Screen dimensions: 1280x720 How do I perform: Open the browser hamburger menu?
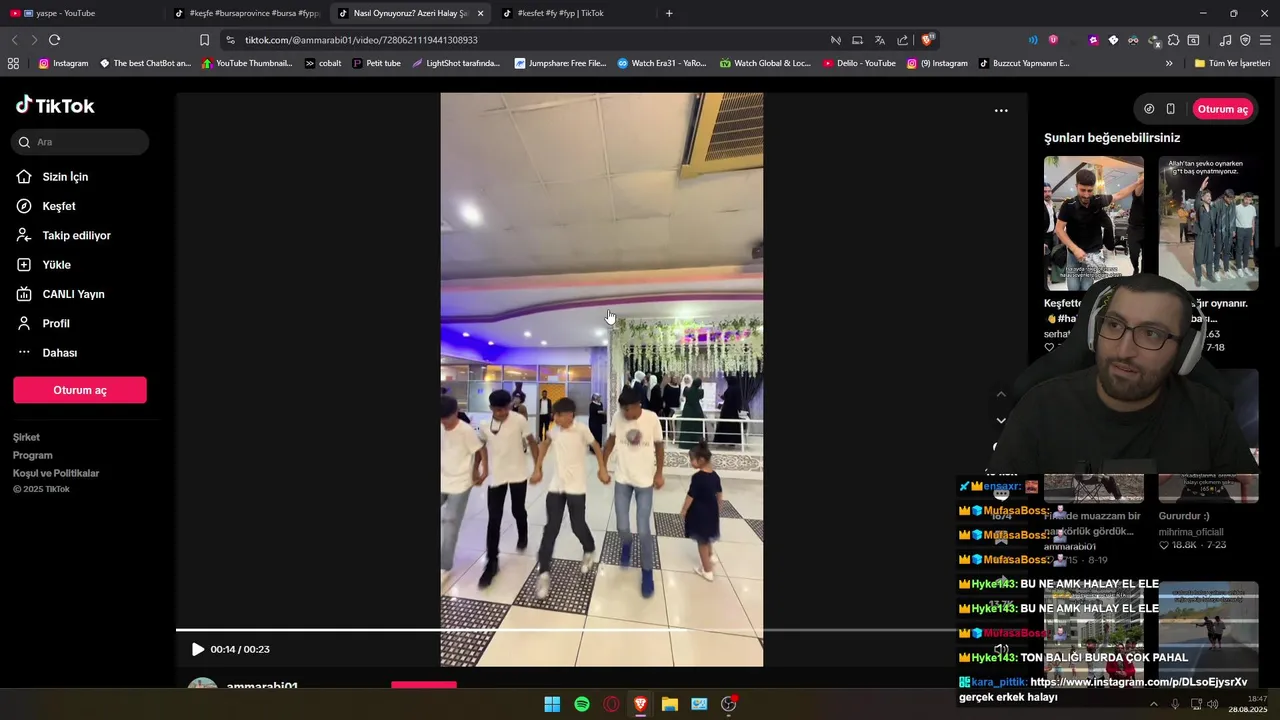pos(1265,40)
